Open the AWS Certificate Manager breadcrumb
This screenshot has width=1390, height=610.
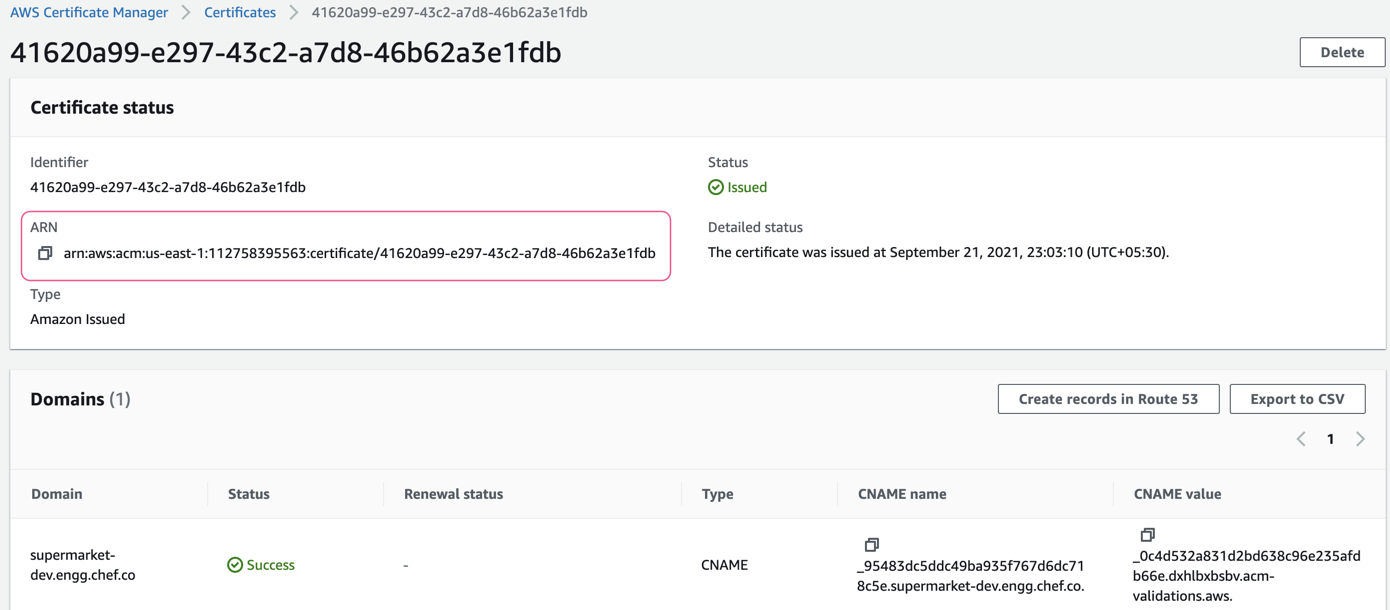[89, 12]
